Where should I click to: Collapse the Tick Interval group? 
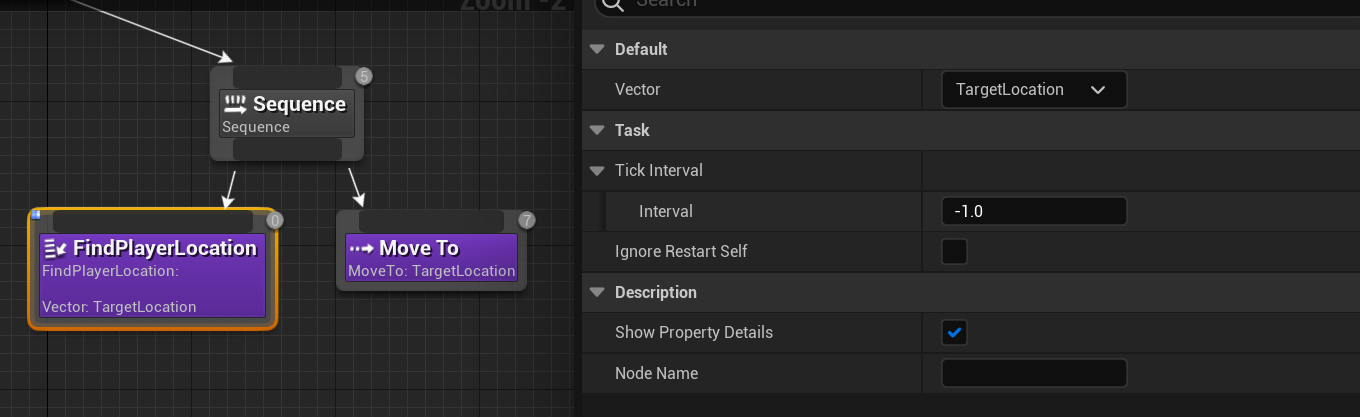(598, 171)
